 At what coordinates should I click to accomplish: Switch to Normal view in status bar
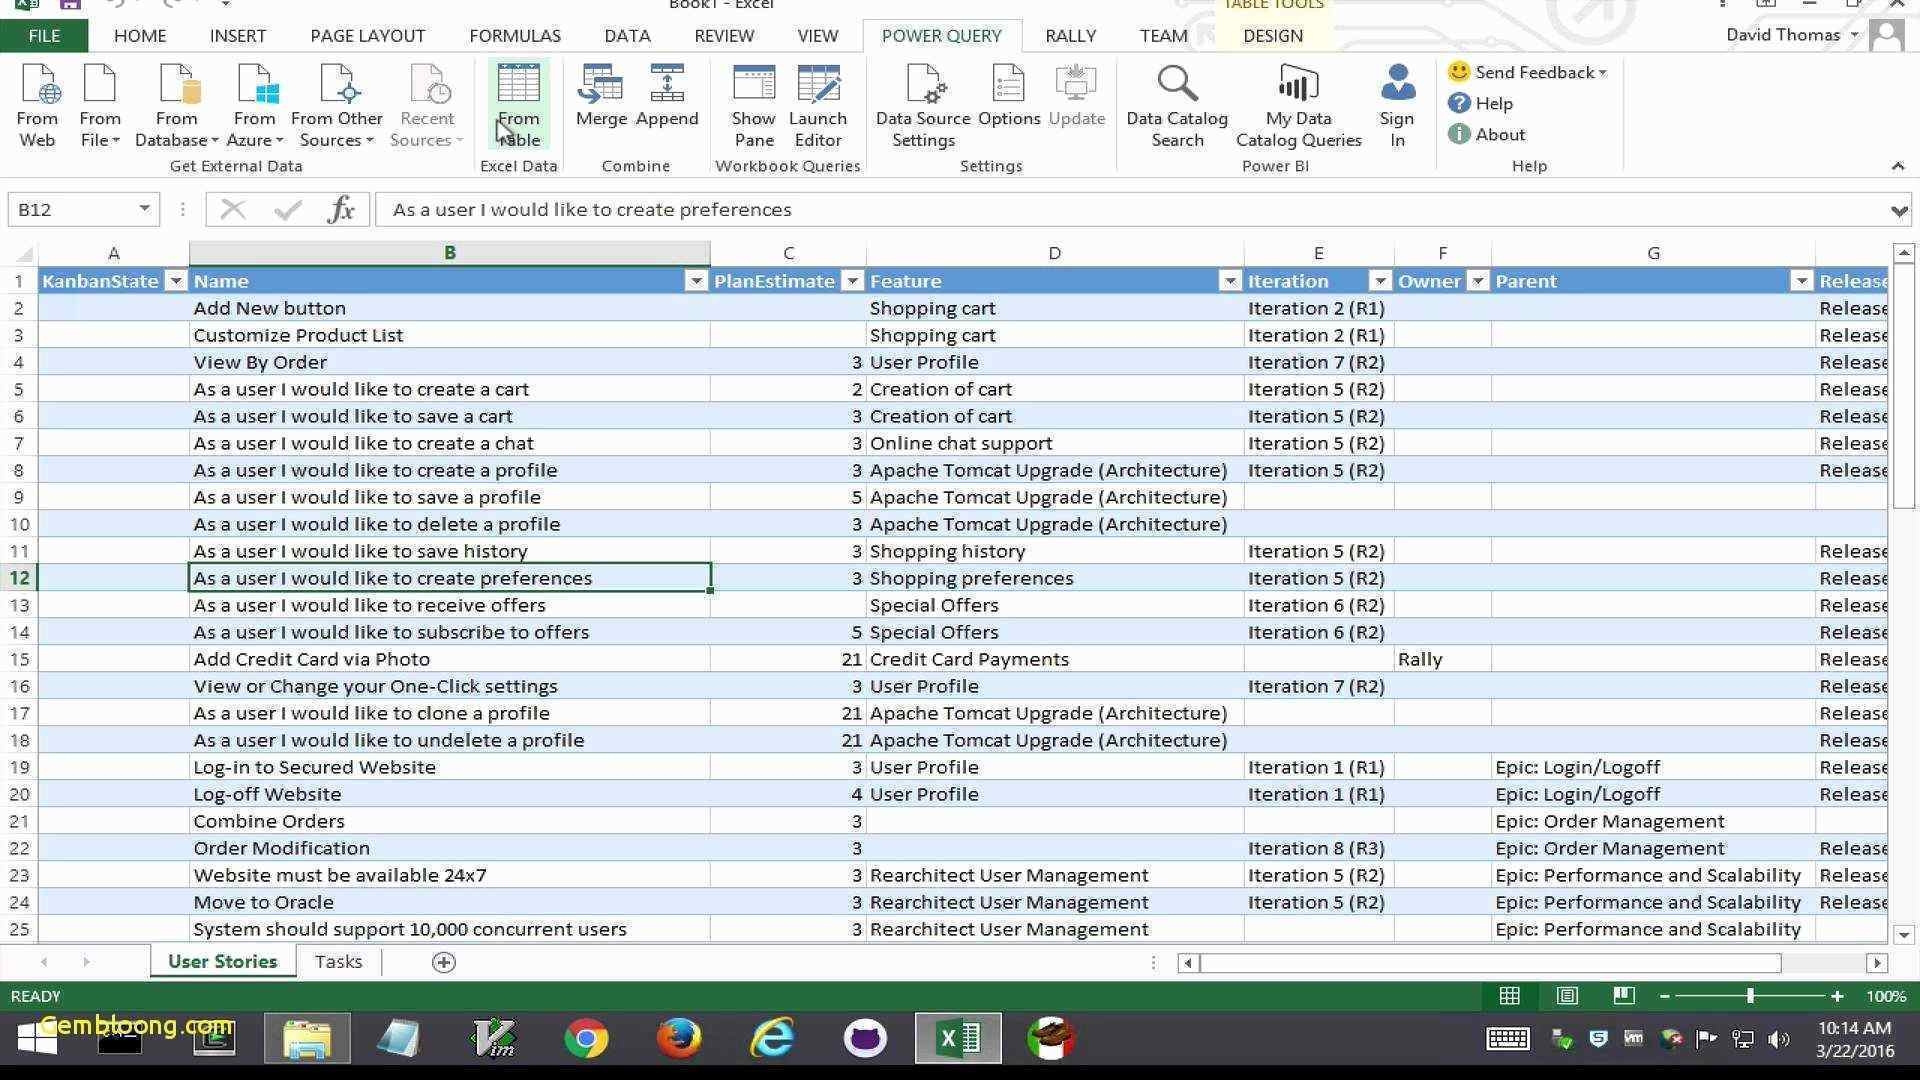click(x=1510, y=996)
